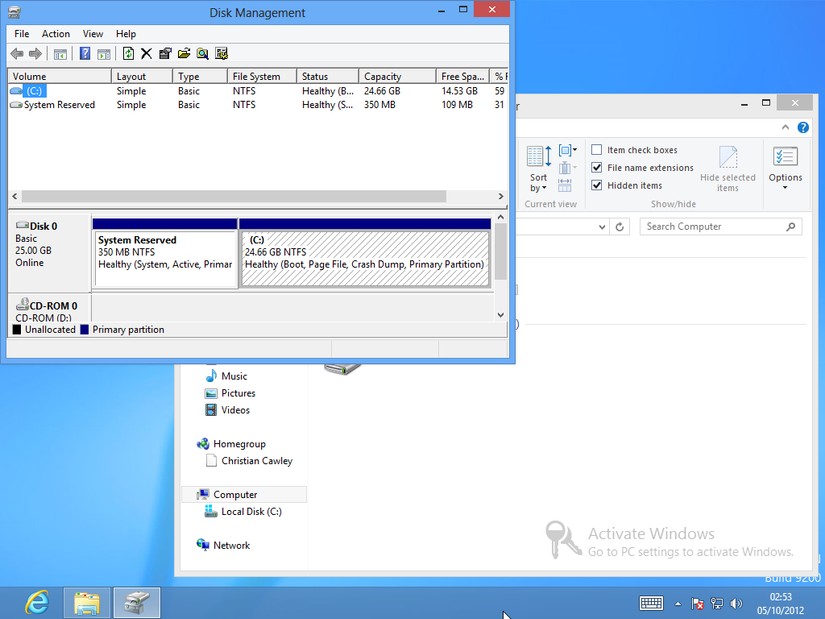825x619 pixels.
Task: Select Computer in the navigation pane
Action: point(244,495)
